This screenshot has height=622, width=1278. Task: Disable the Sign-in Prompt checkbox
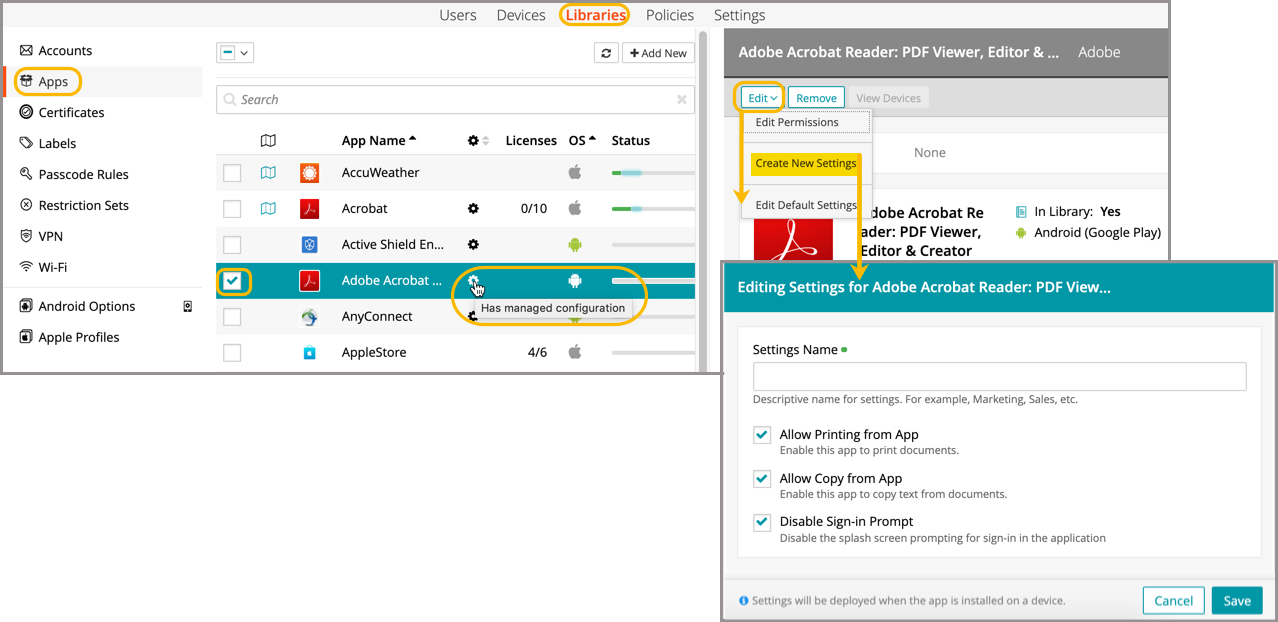click(x=763, y=522)
